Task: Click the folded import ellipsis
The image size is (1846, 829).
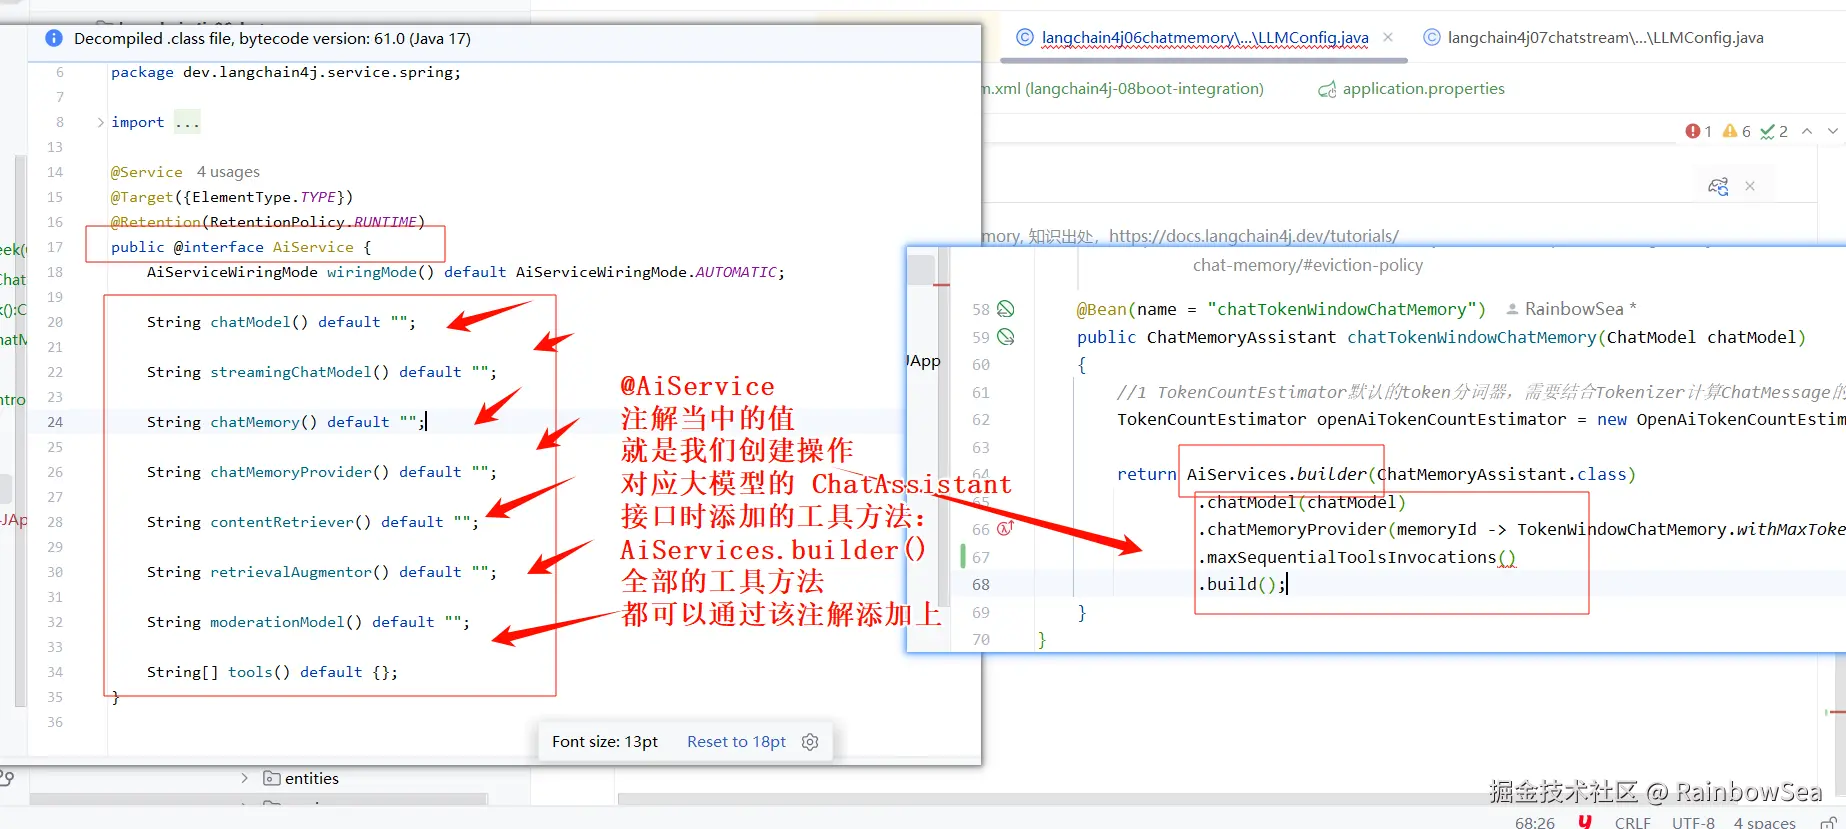Action: 187,122
